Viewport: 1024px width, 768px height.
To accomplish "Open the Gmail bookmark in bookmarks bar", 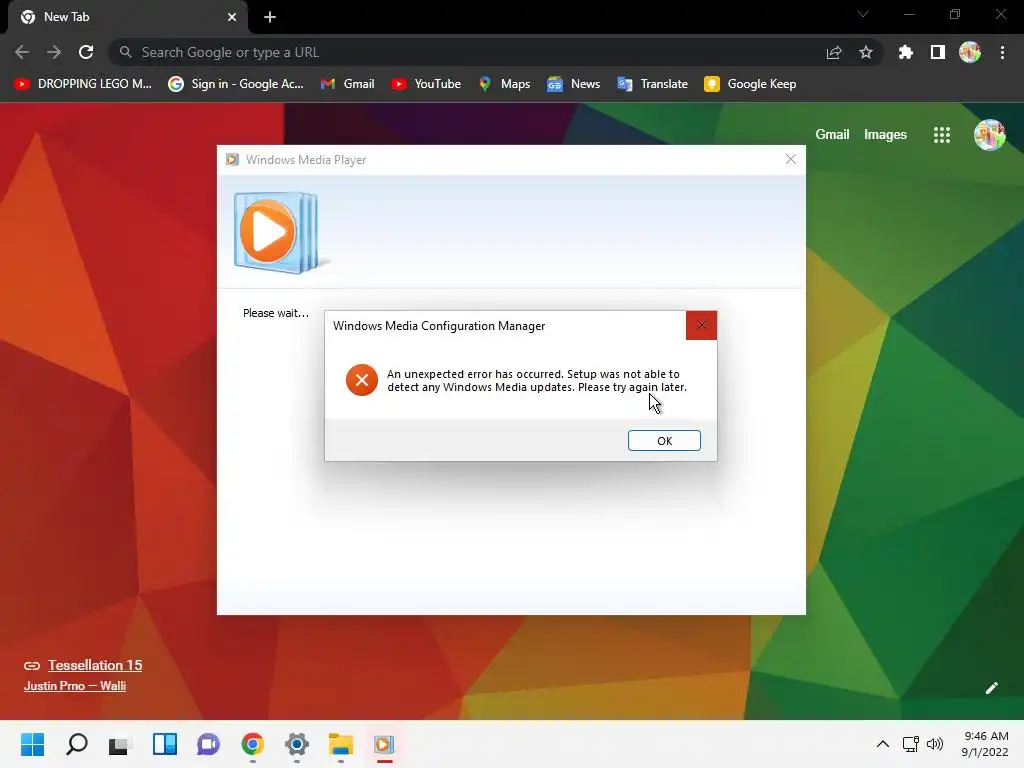I will click(x=347, y=84).
